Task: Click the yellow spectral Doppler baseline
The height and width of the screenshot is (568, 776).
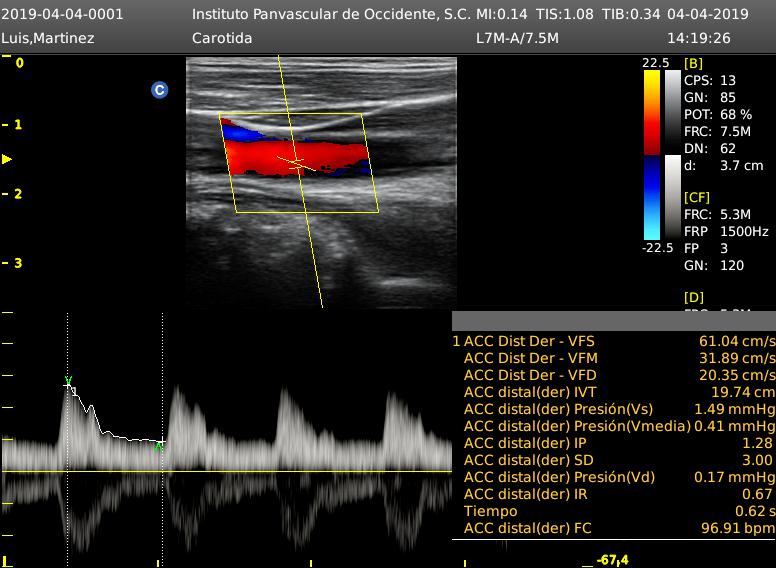Action: tap(300, 471)
